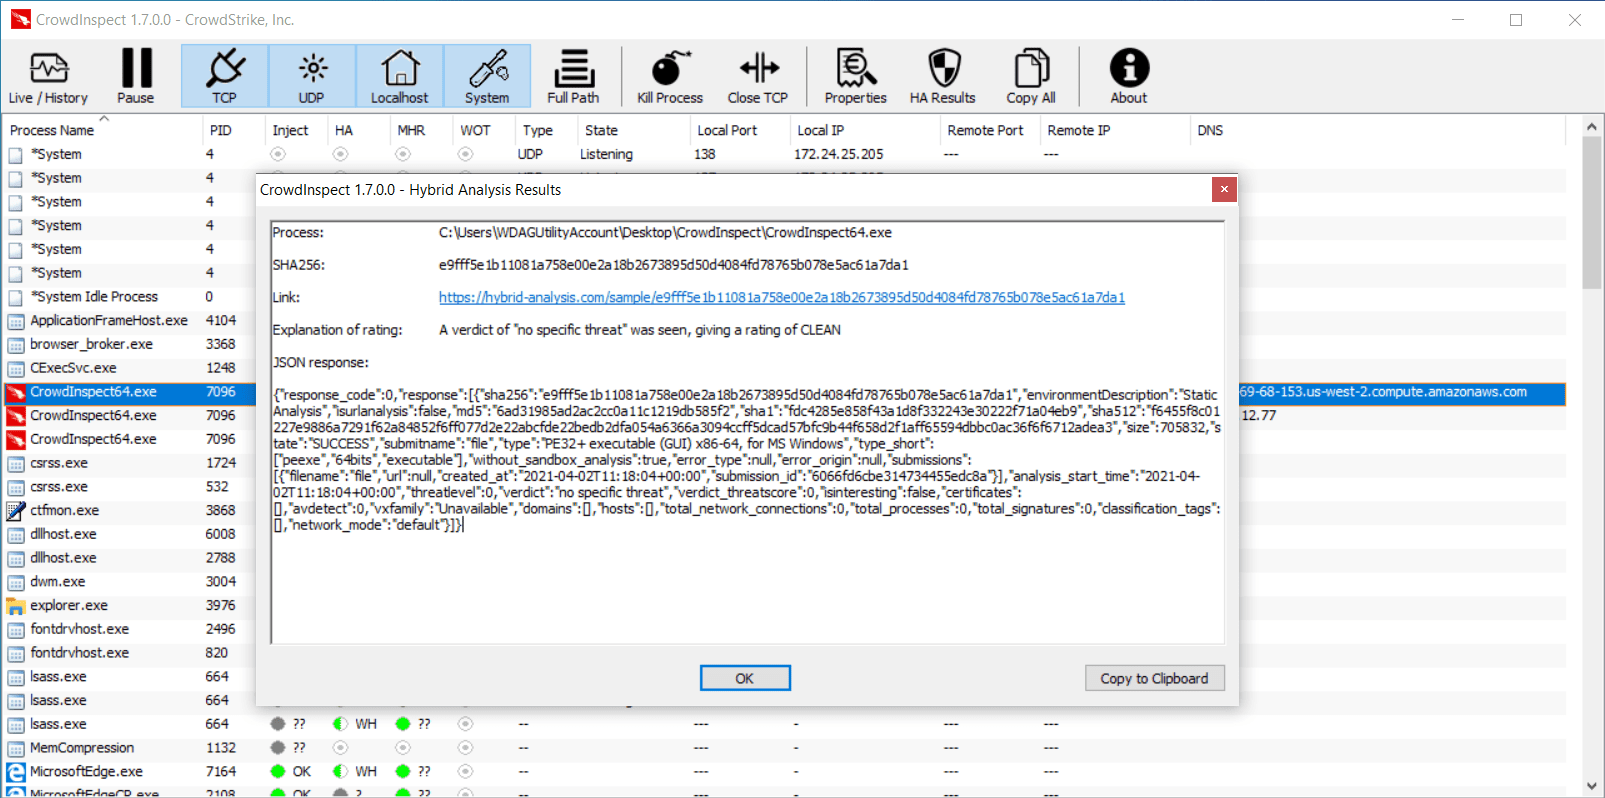Click the ApplicationFrameHost.exe process icon
The width and height of the screenshot is (1605, 798).
click(16, 321)
